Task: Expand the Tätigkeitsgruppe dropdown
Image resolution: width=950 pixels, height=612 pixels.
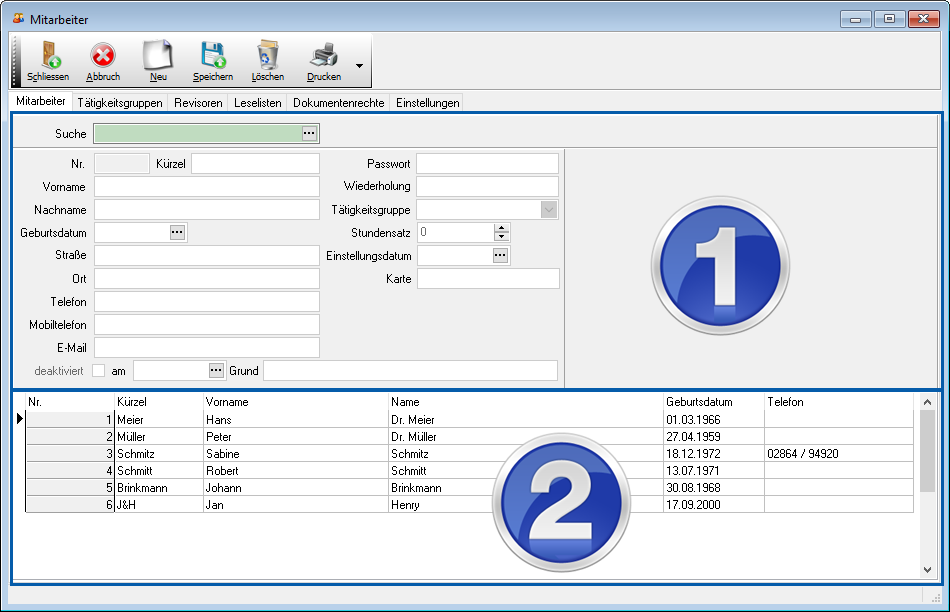Action: (x=548, y=210)
